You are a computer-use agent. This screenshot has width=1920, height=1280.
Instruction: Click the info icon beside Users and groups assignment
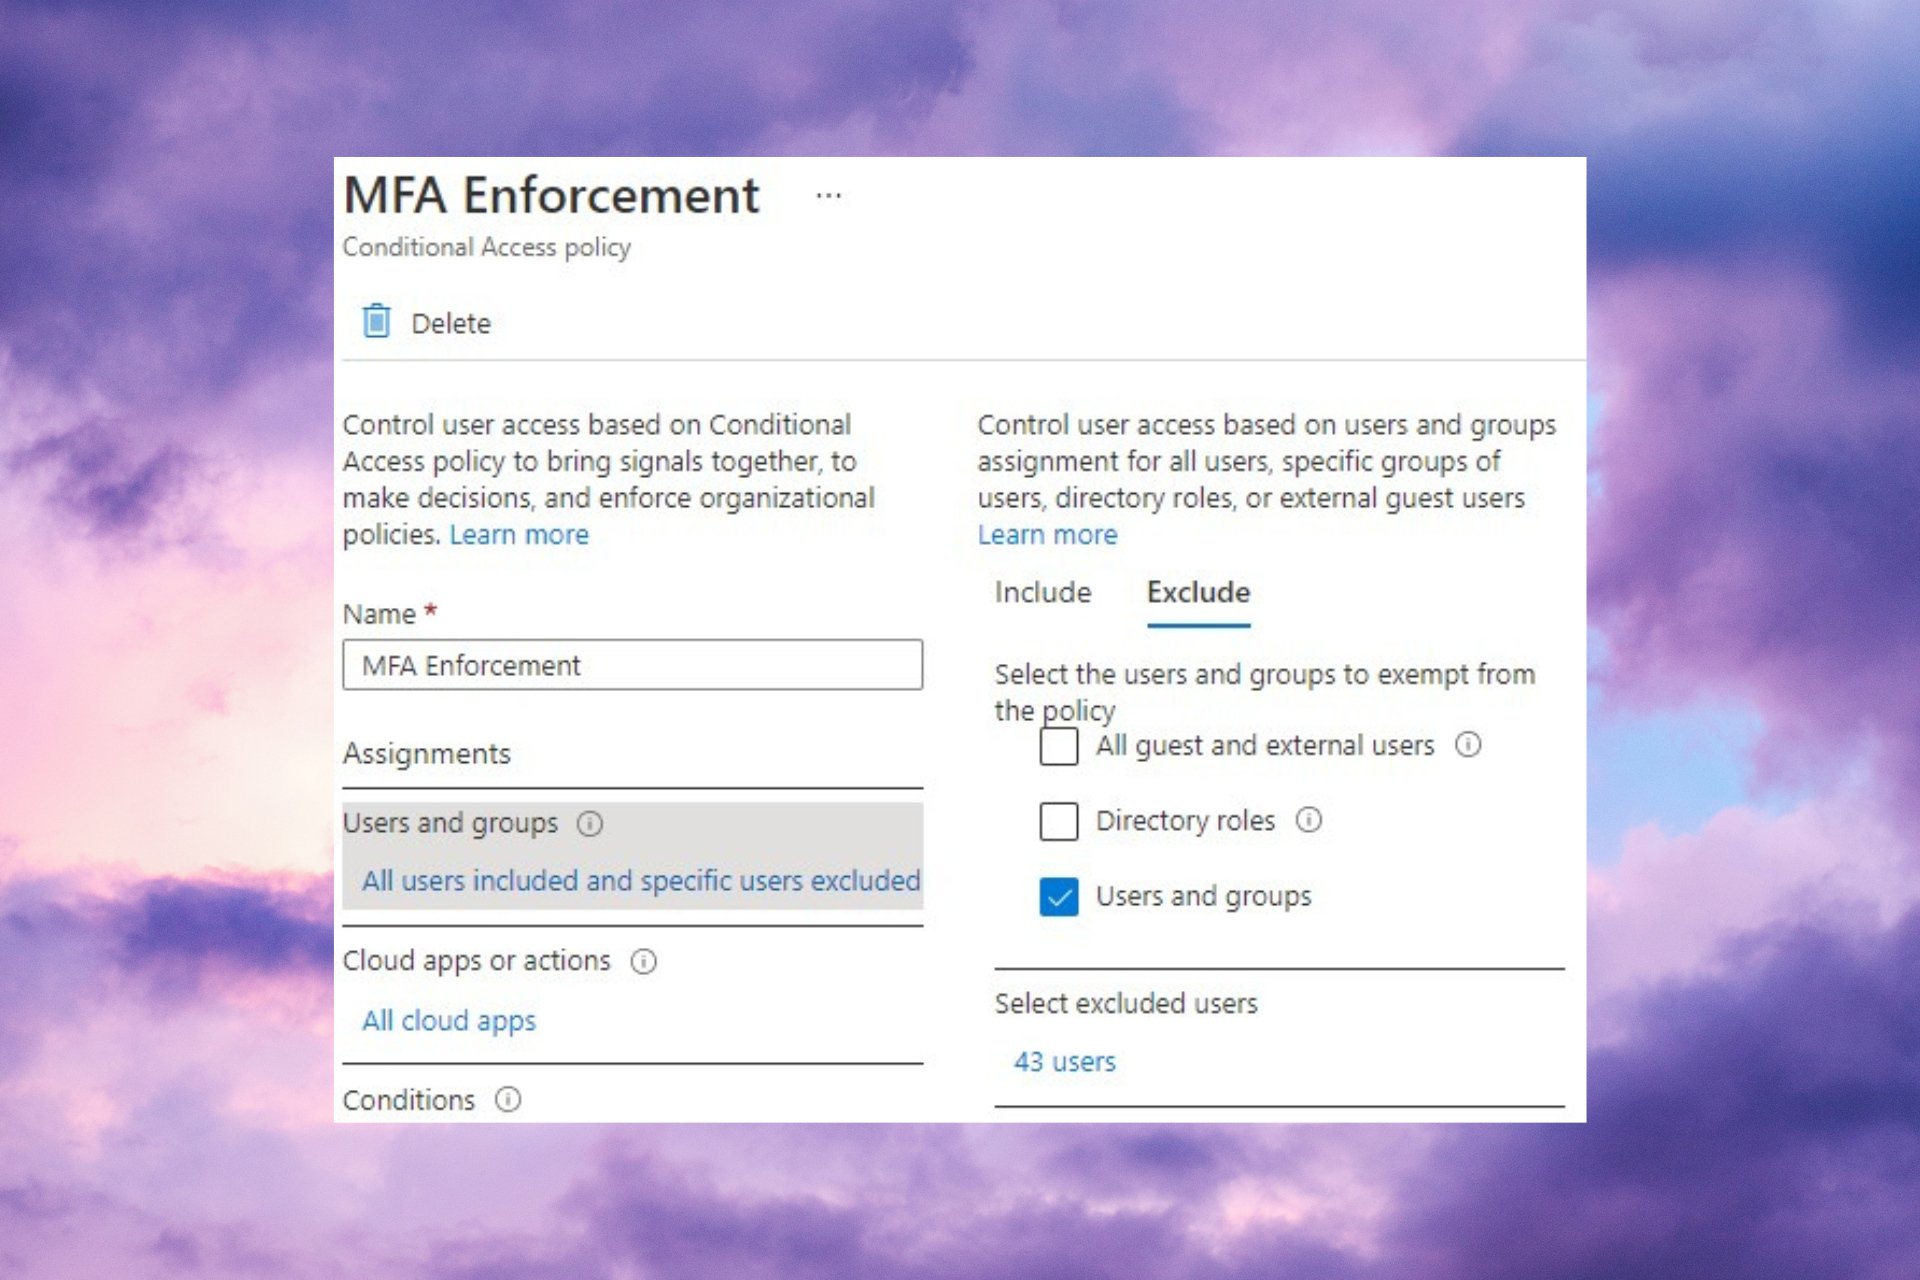tap(592, 824)
